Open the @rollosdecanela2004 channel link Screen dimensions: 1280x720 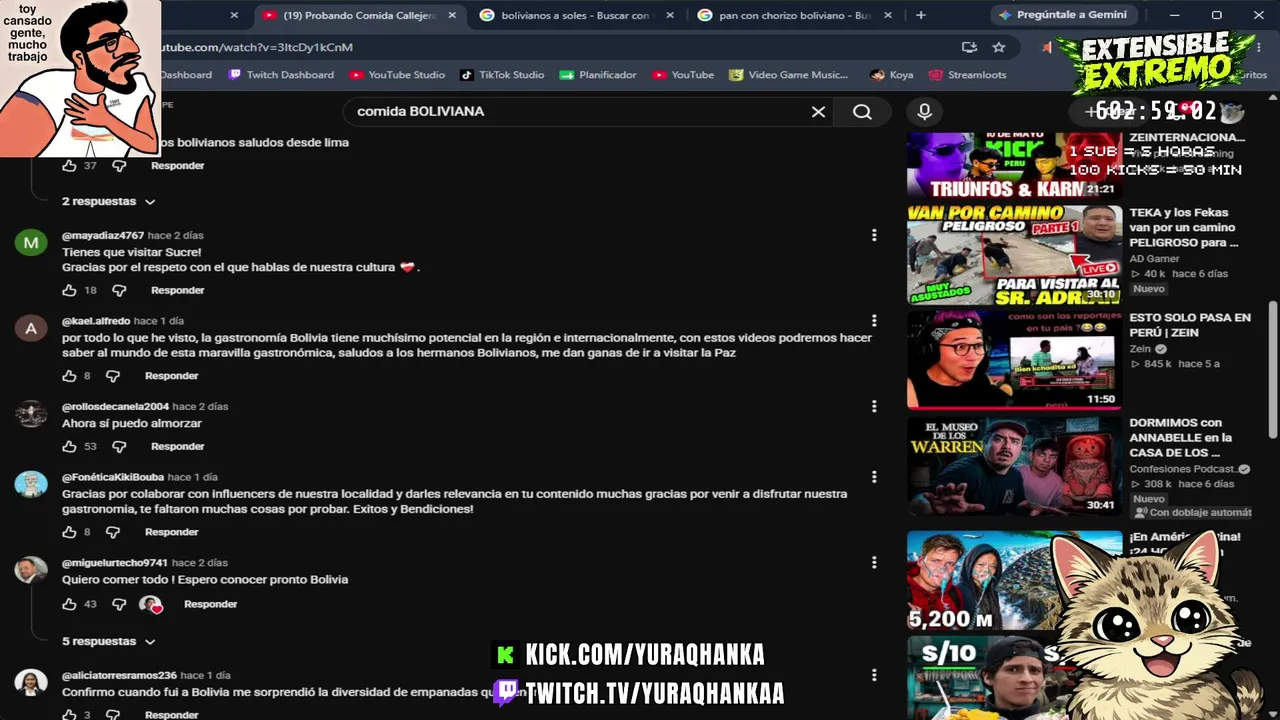(115, 407)
